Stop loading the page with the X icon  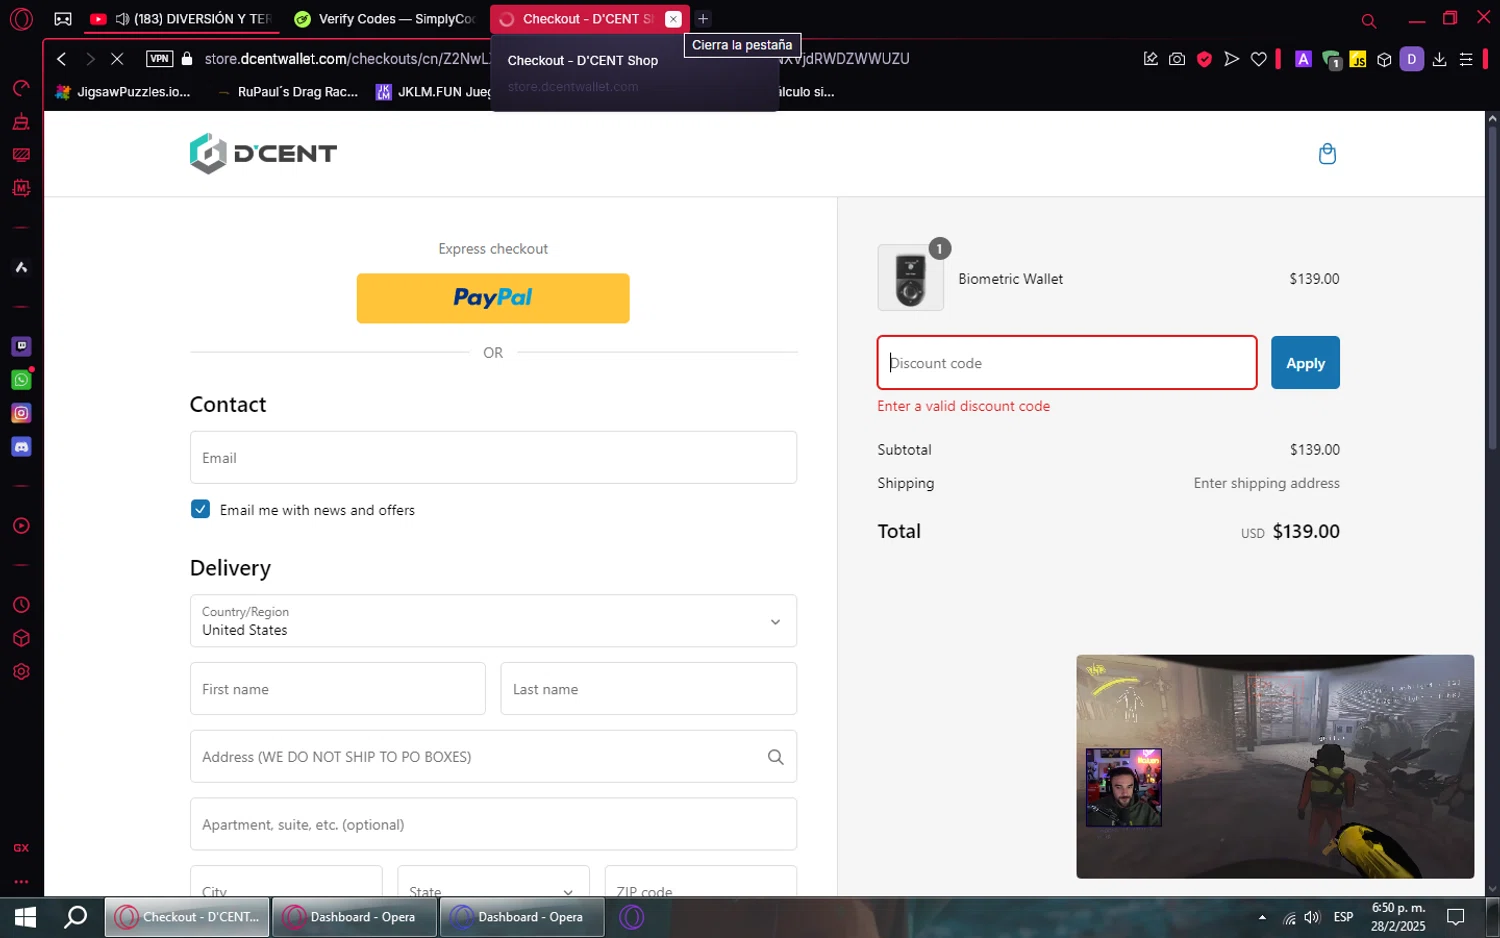(x=117, y=59)
